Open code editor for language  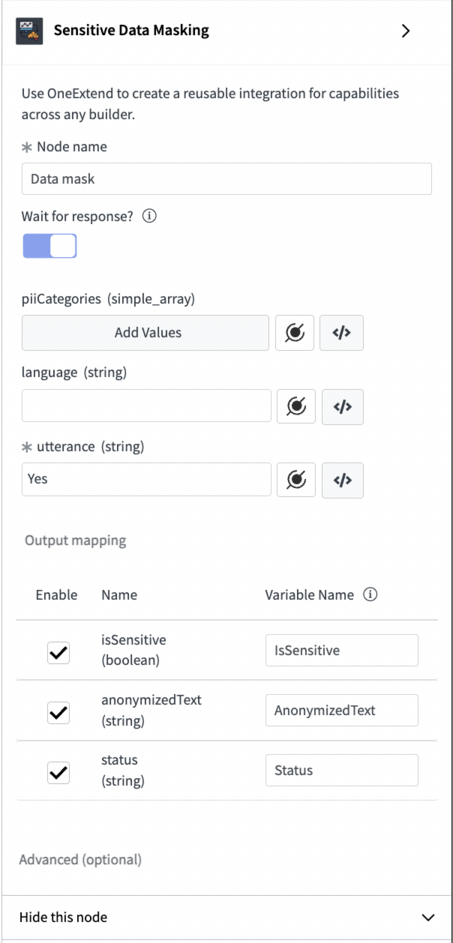pyautogui.click(x=342, y=407)
